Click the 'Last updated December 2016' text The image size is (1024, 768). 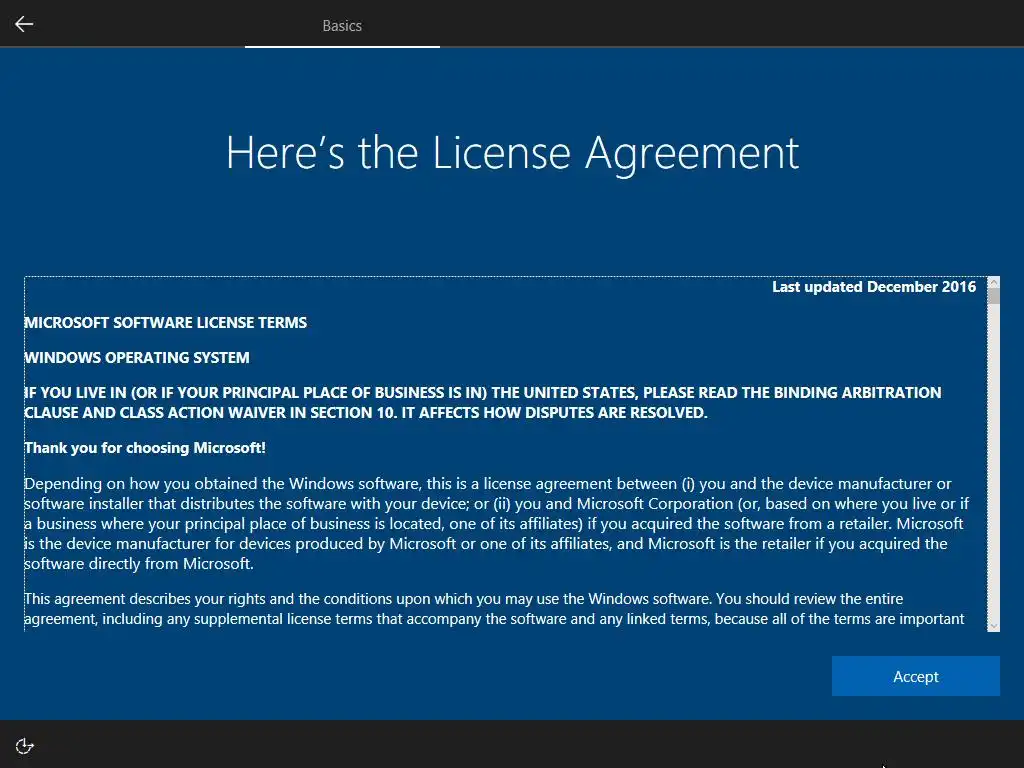(x=874, y=287)
